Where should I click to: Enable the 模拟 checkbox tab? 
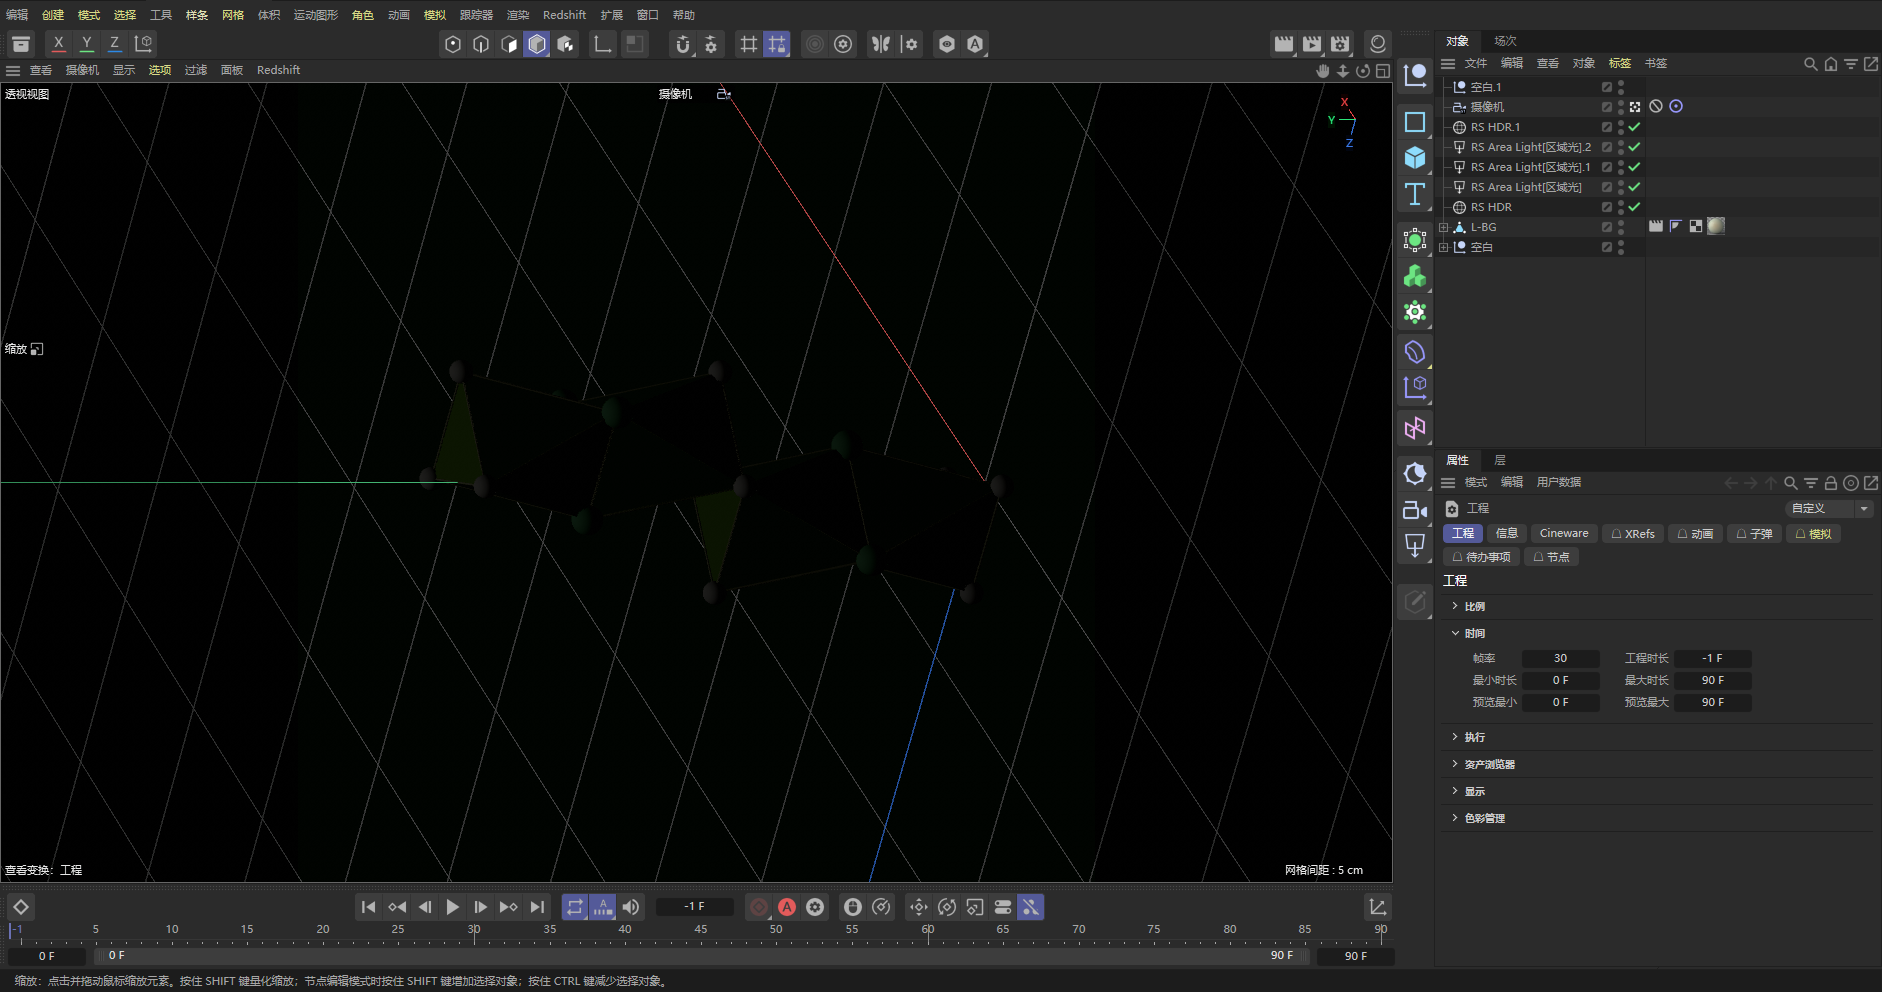pos(1813,534)
